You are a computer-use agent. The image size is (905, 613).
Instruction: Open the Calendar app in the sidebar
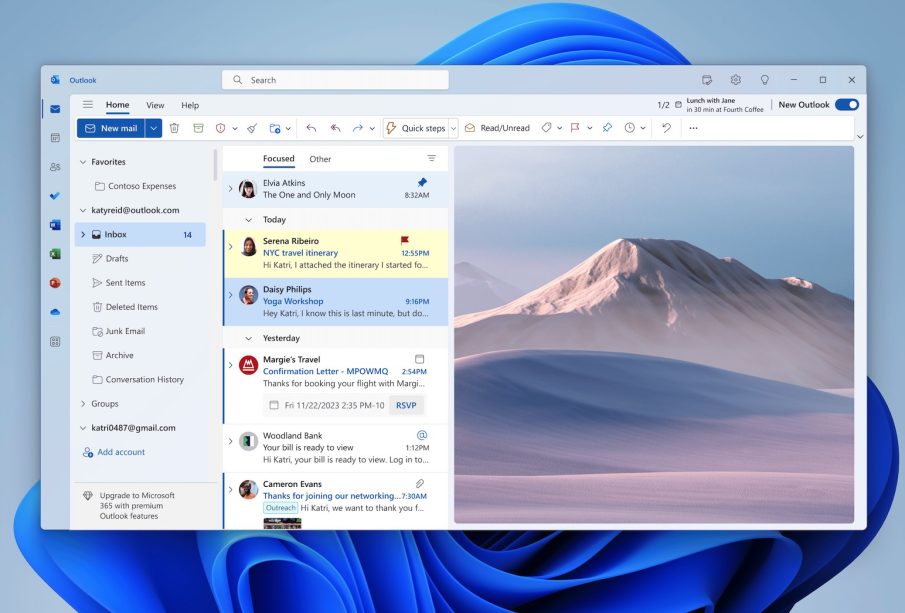click(x=55, y=138)
